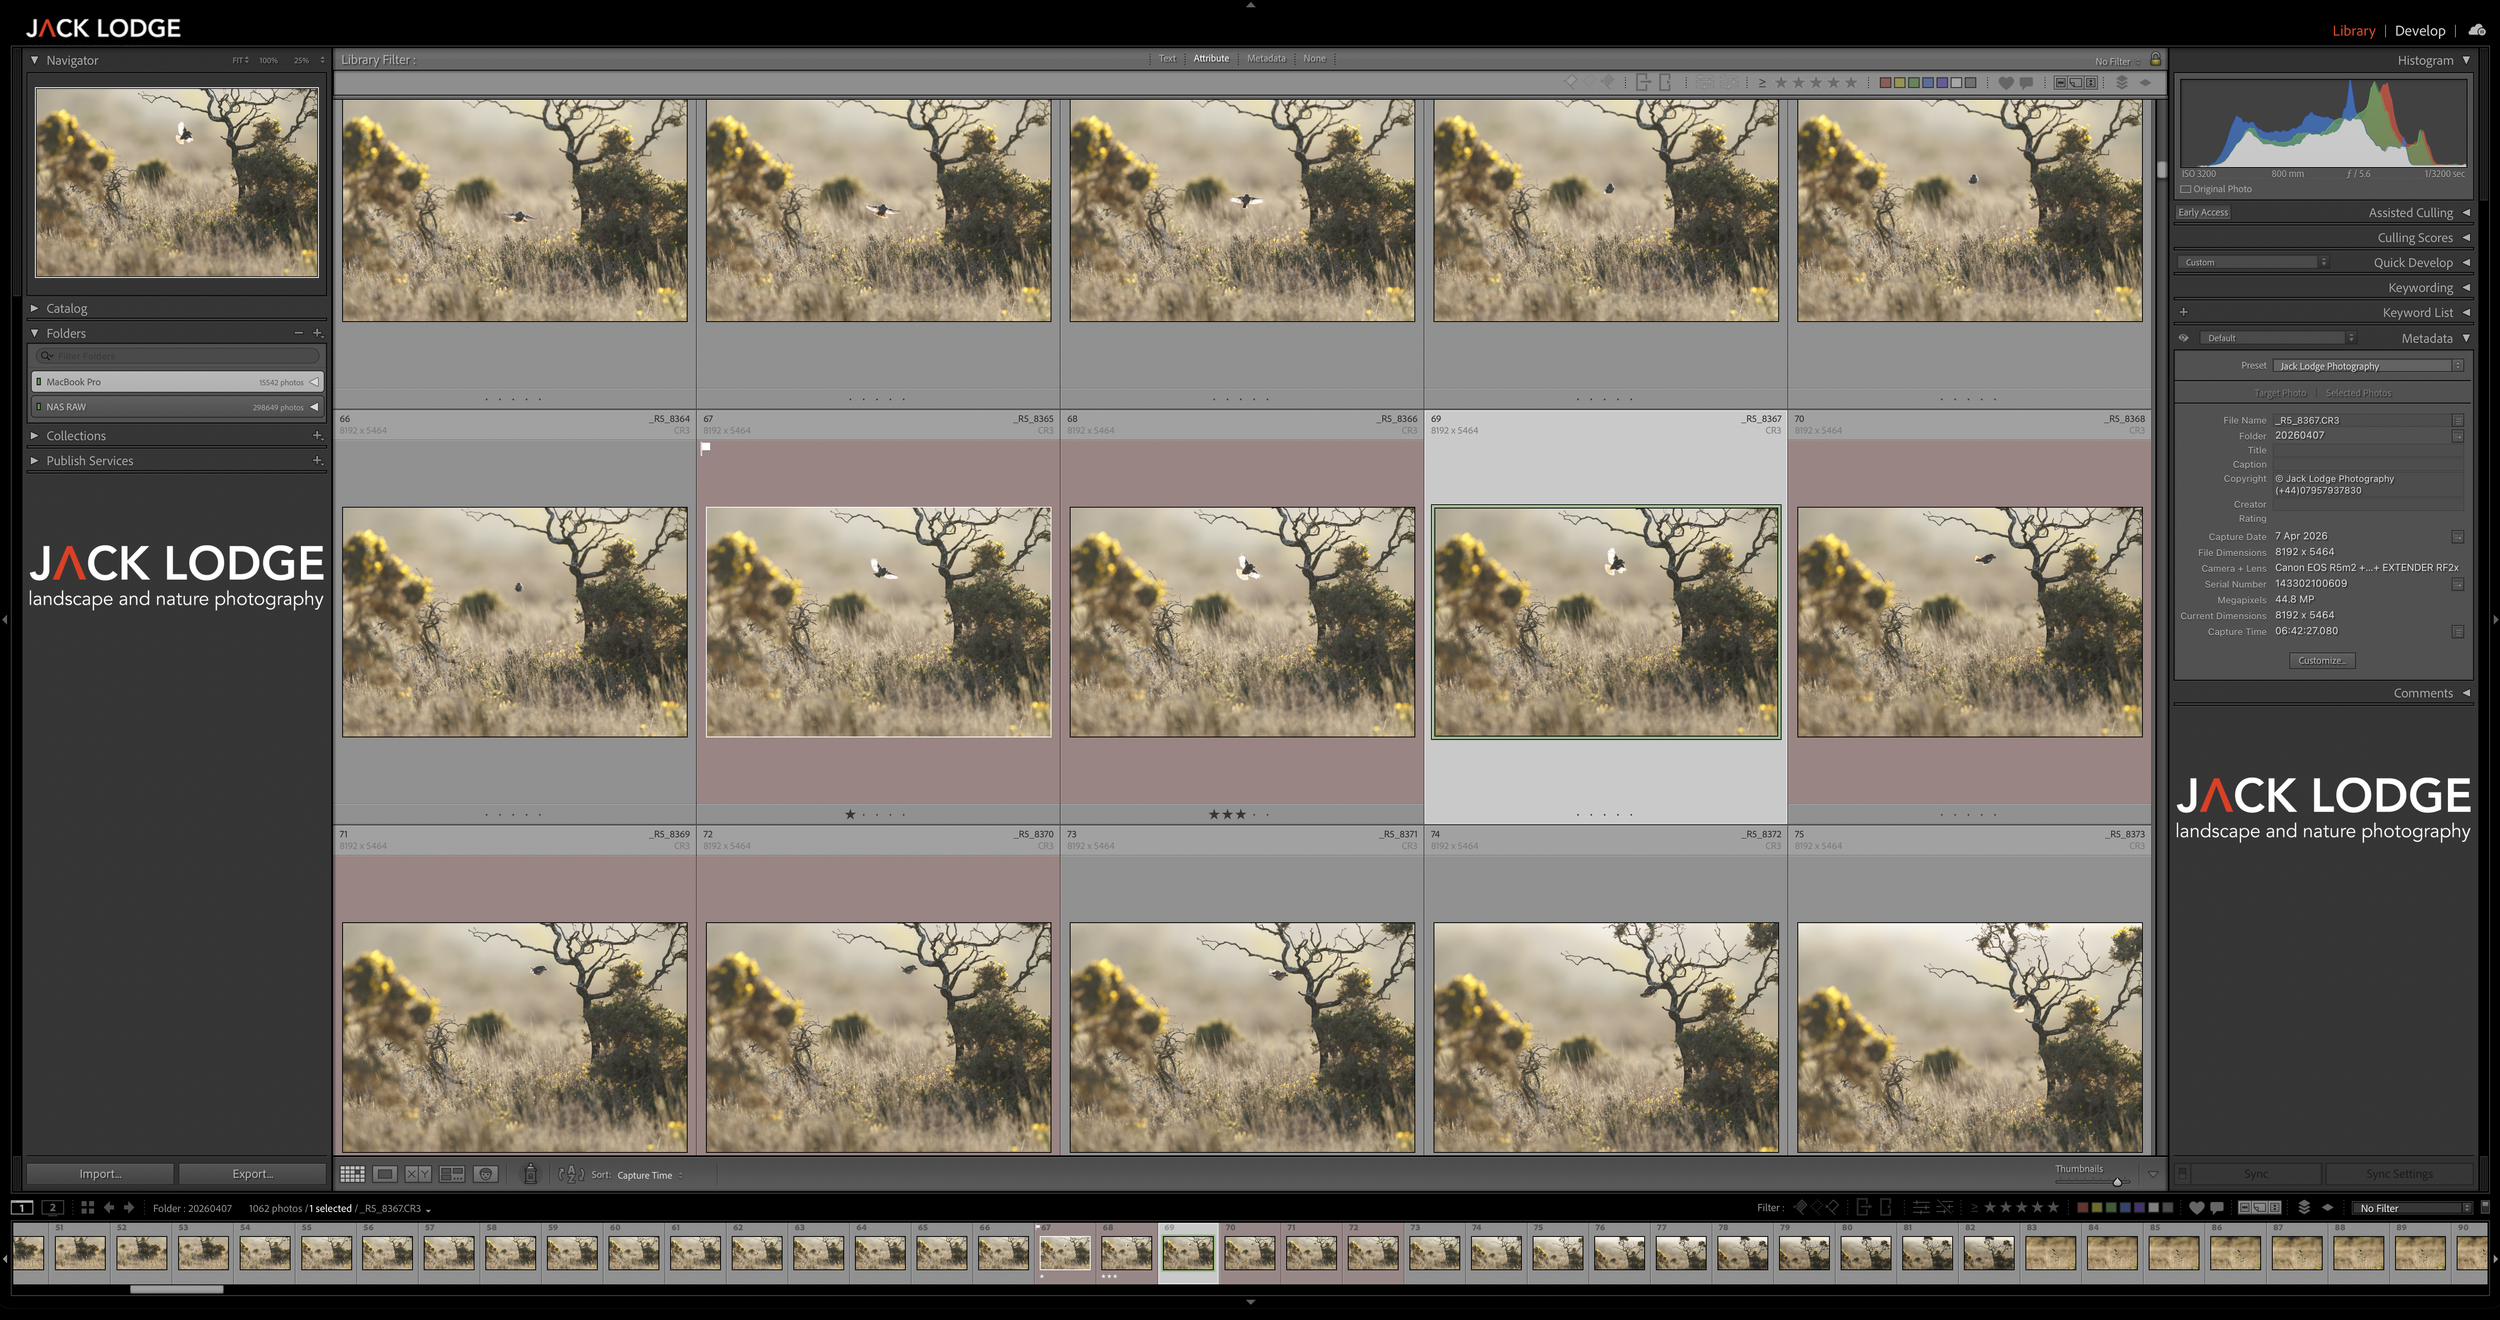The width and height of the screenshot is (2500, 1320).
Task: Open Compare view using the XY icon
Action: [418, 1172]
